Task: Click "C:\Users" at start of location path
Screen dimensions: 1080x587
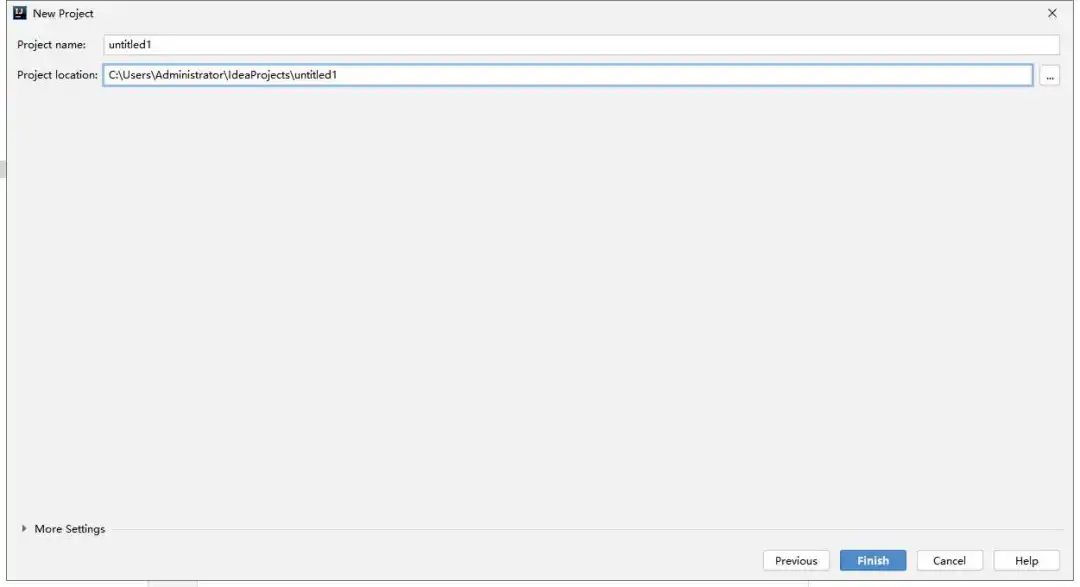Action: coord(129,75)
